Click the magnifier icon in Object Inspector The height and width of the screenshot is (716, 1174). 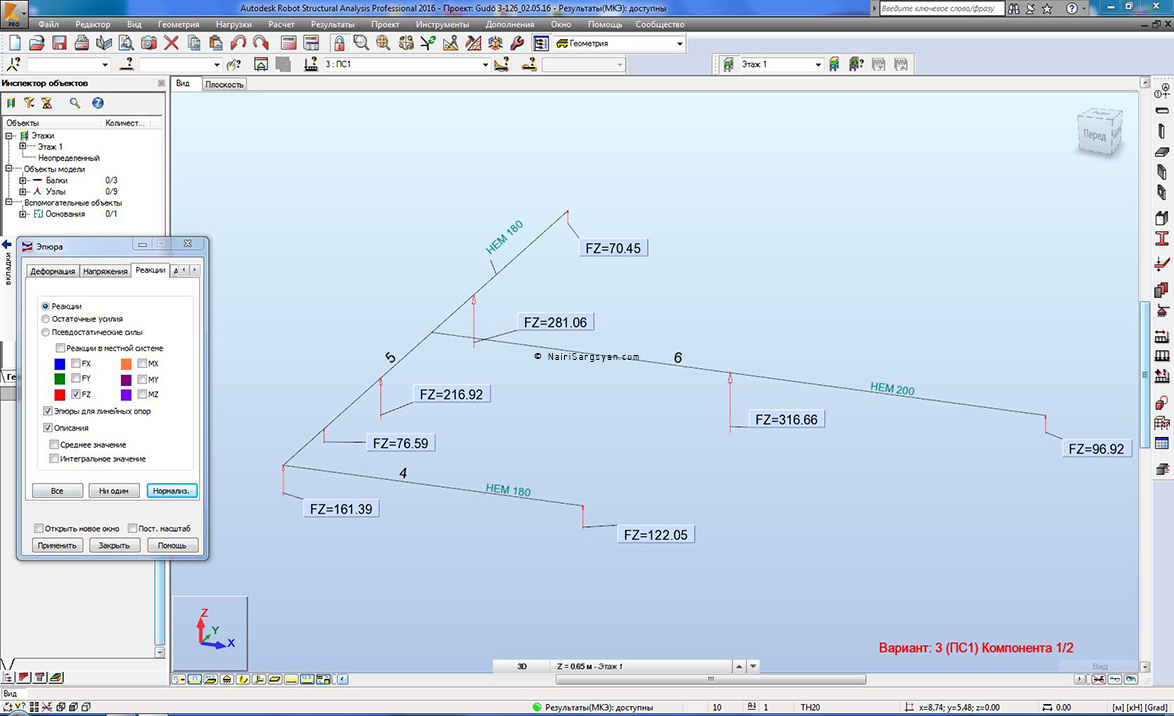point(75,103)
